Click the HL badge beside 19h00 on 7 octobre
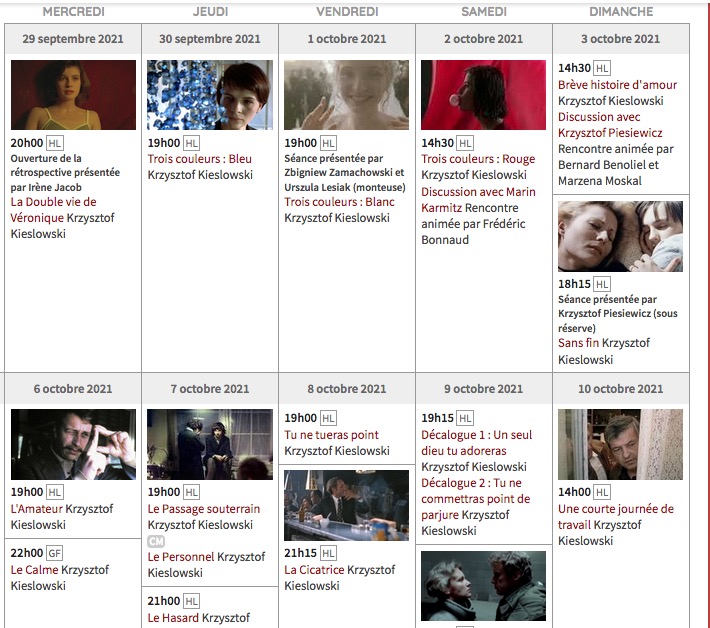710x628 pixels. point(192,492)
